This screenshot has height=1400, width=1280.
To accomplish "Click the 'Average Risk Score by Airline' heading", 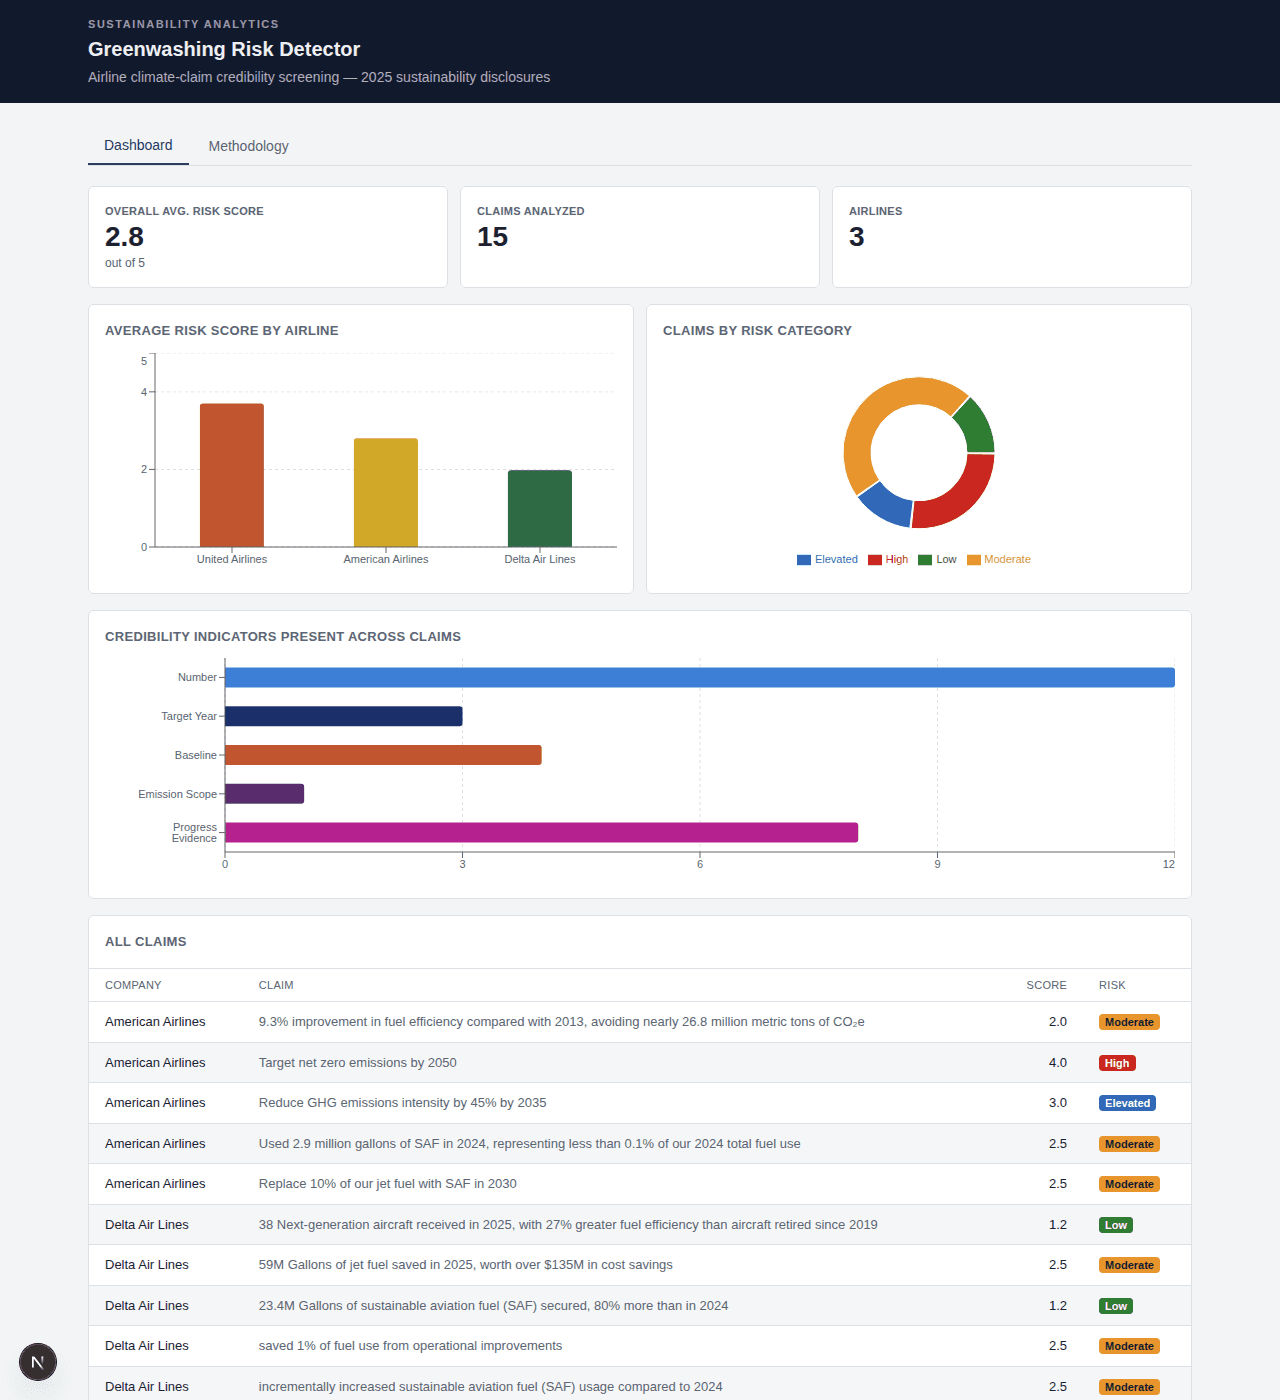I will (x=222, y=331).
